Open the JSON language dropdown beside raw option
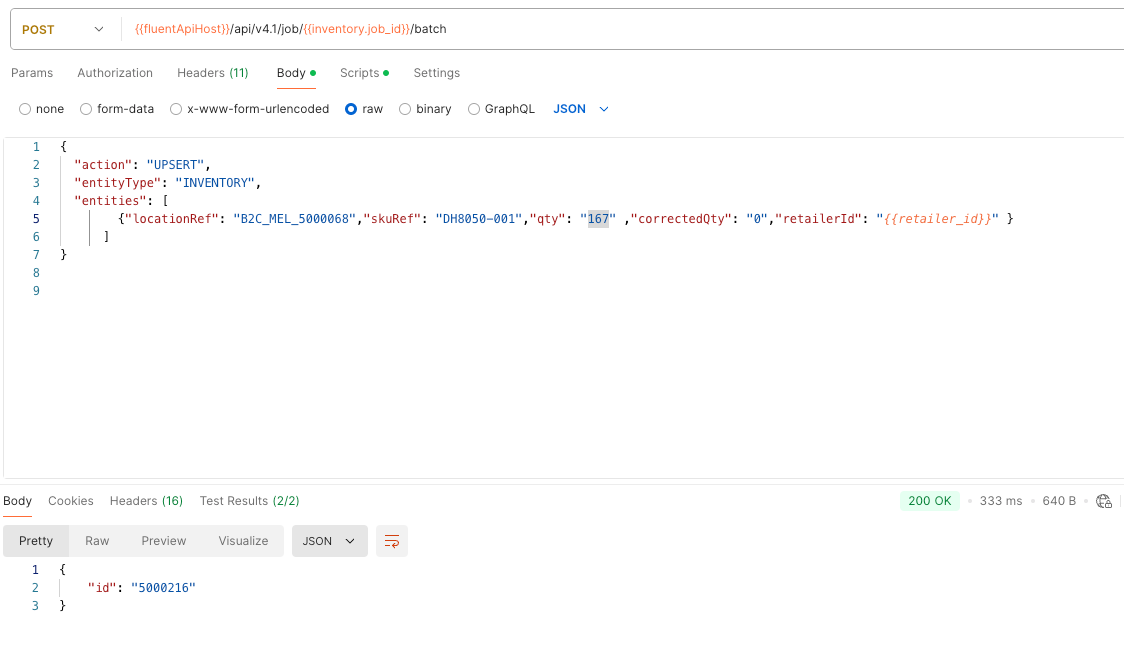Image resolution: width=1124 pixels, height=653 pixels. (x=580, y=108)
